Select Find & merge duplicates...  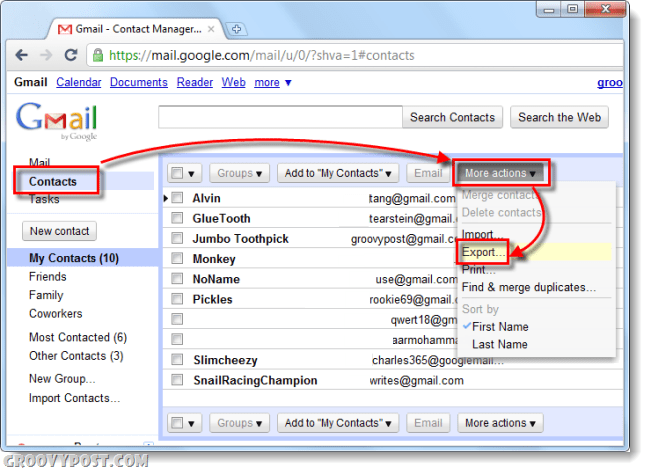pyautogui.click(x=529, y=287)
